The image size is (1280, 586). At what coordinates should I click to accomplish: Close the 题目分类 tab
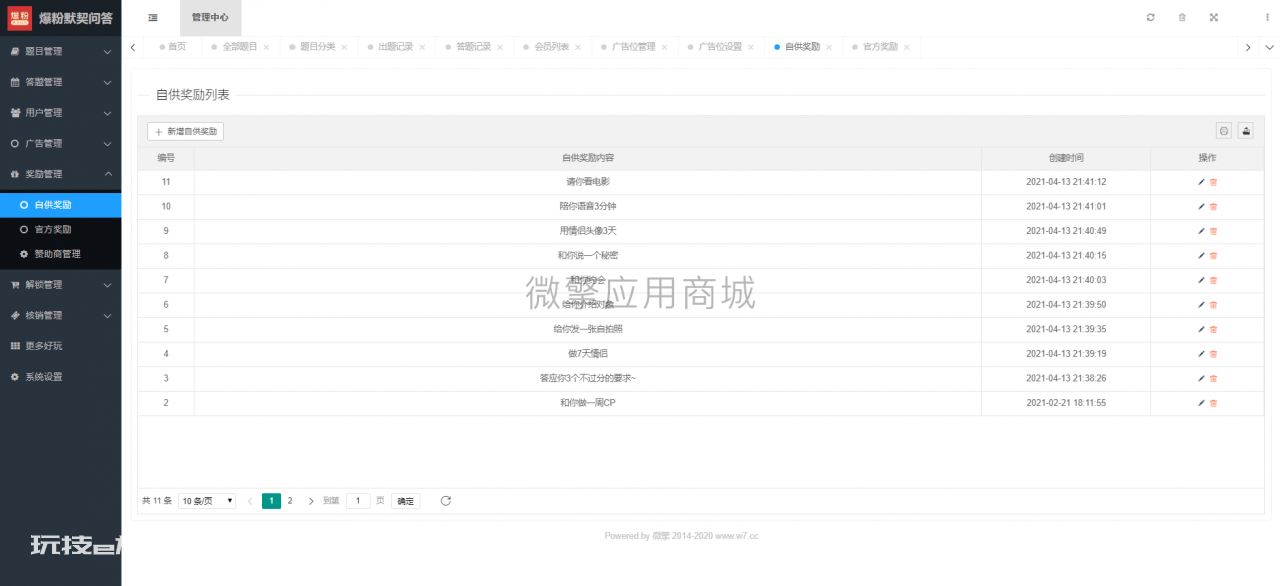point(344,48)
